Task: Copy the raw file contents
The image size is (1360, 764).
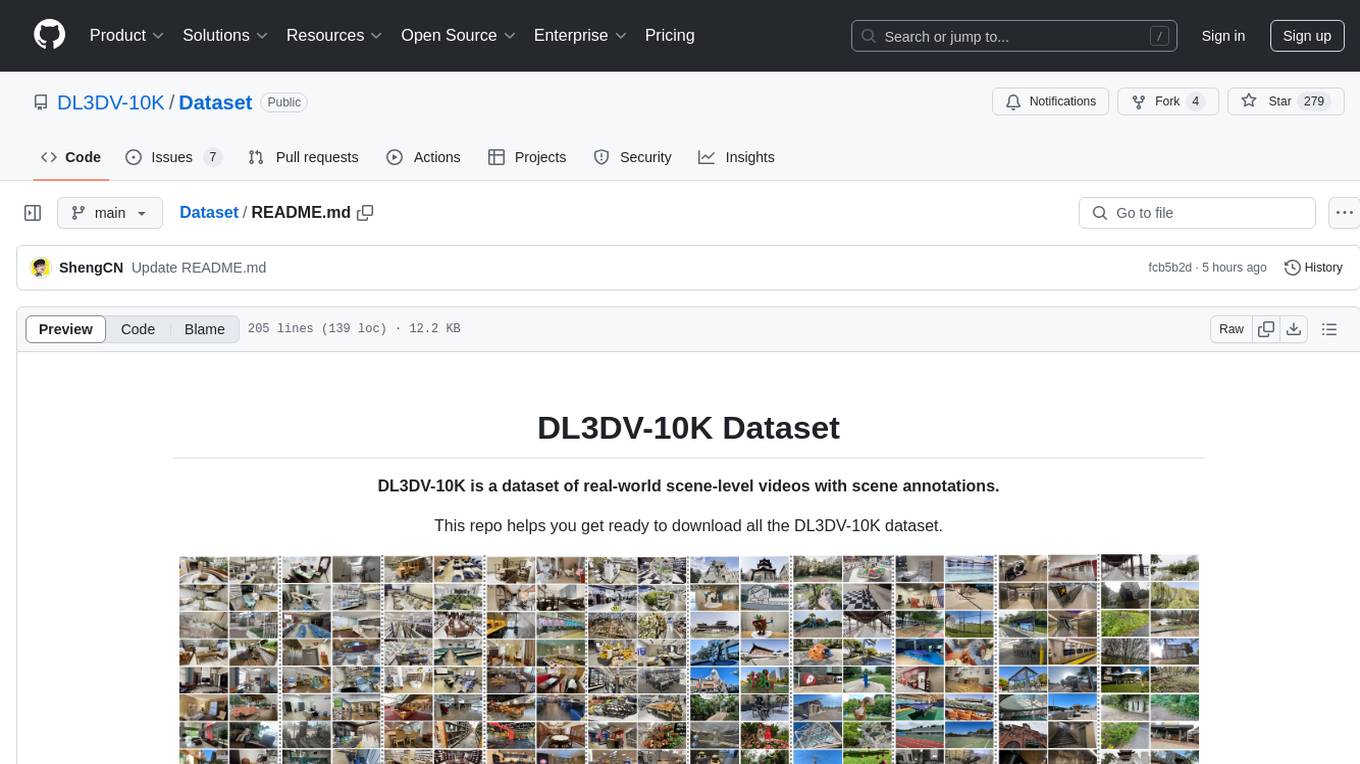Action: tap(1266, 329)
